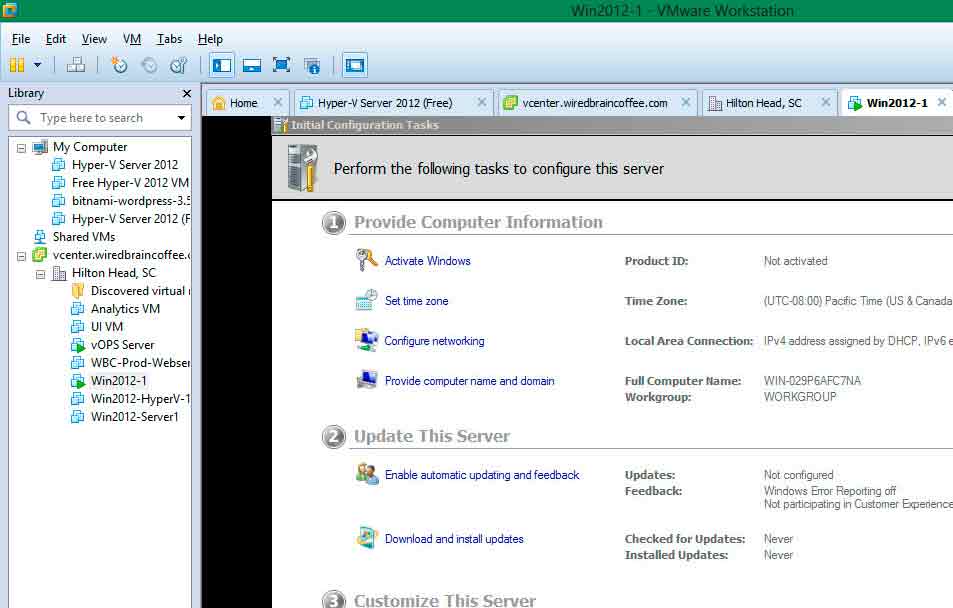
Task: Click the Set time zone calendar icon
Action: click(x=366, y=300)
